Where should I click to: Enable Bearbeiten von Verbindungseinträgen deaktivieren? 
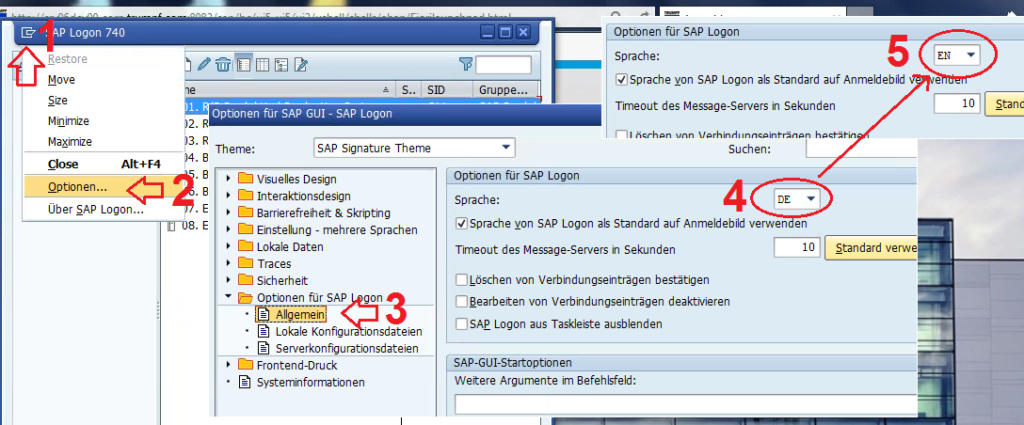[x=462, y=302]
